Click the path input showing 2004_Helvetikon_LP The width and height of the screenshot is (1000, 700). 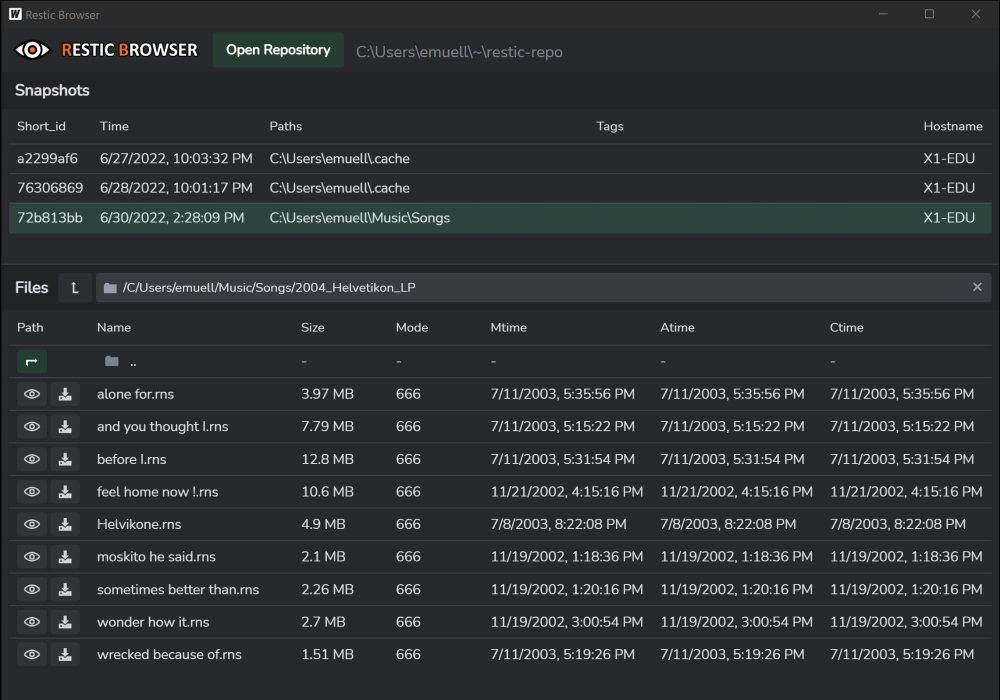coord(400,287)
